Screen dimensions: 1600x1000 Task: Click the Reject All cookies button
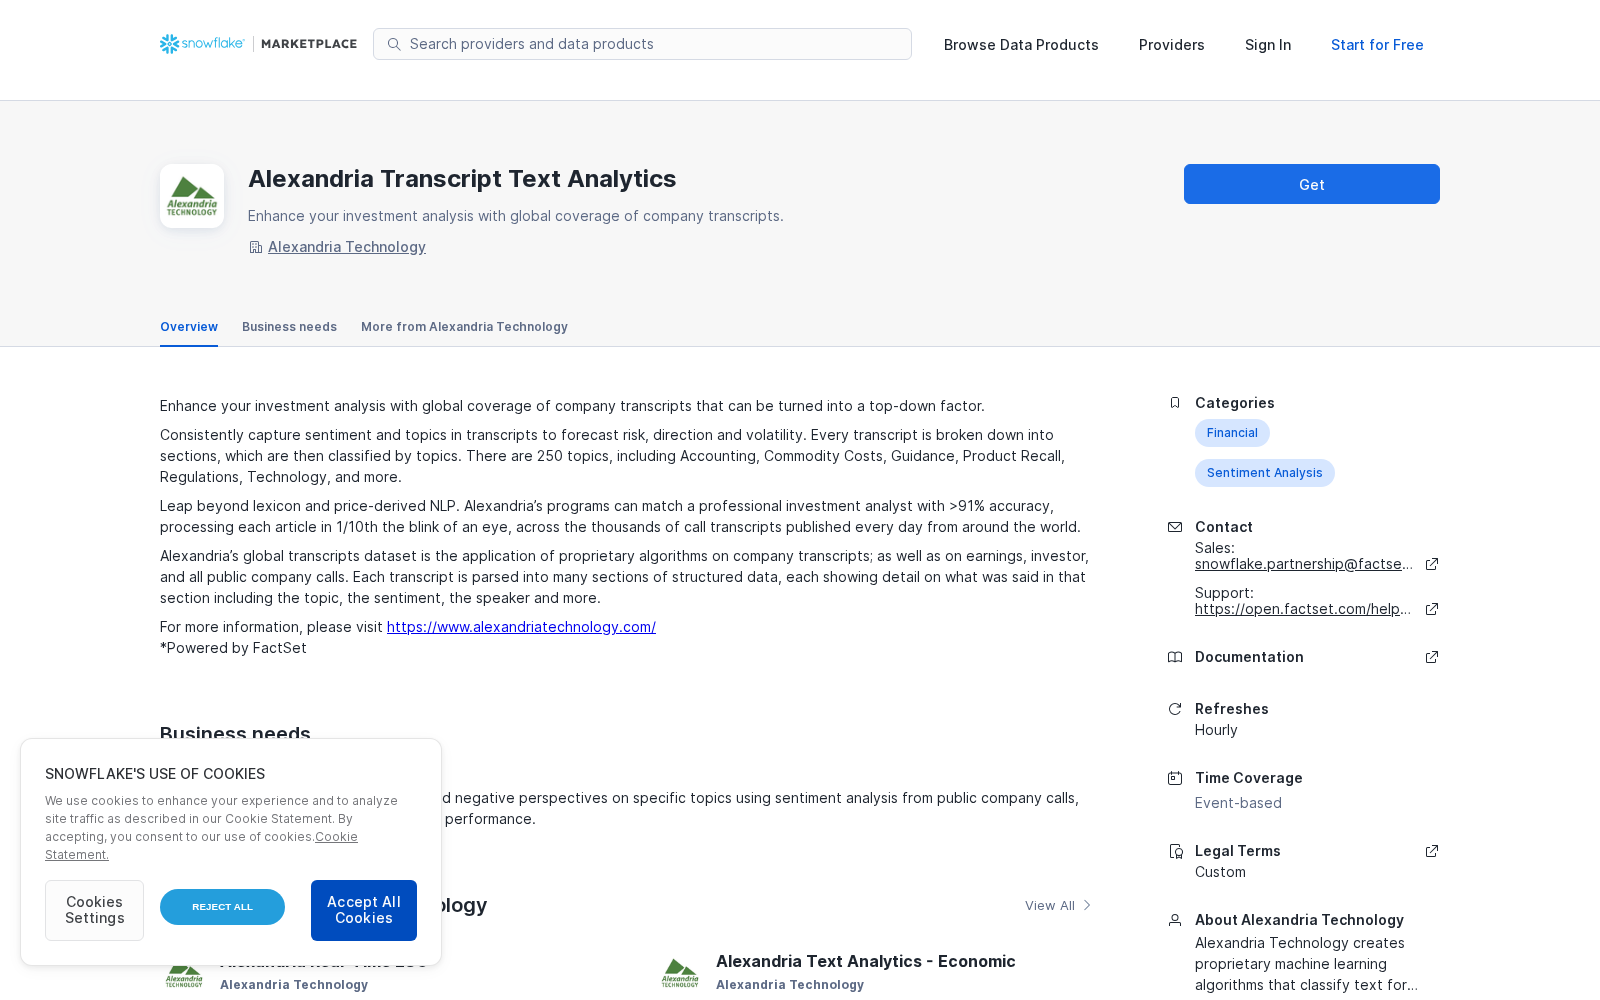click(x=222, y=907)
